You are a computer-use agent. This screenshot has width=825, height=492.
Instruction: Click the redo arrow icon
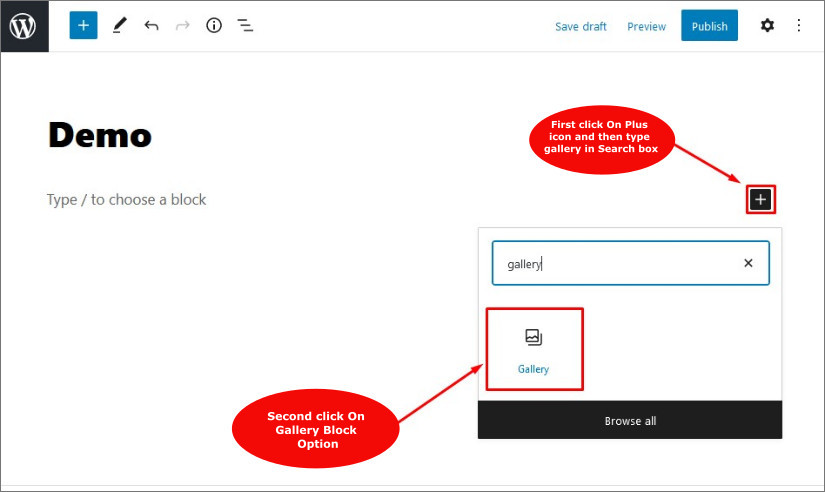tap(182, 26)
